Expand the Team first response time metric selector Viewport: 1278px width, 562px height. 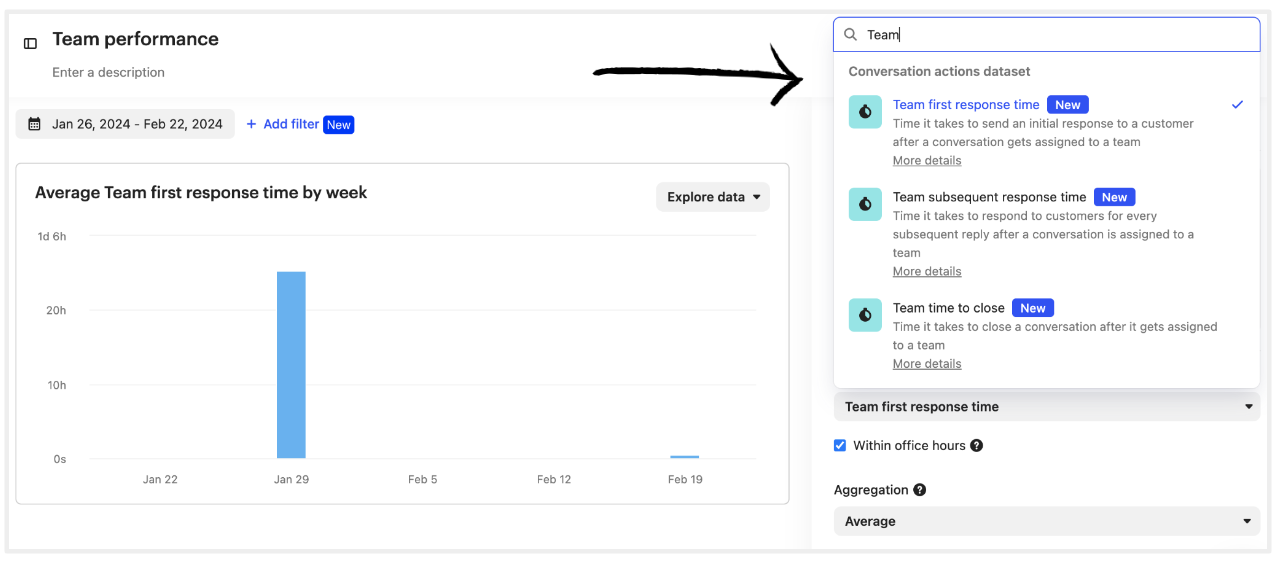pos(1047,407)
